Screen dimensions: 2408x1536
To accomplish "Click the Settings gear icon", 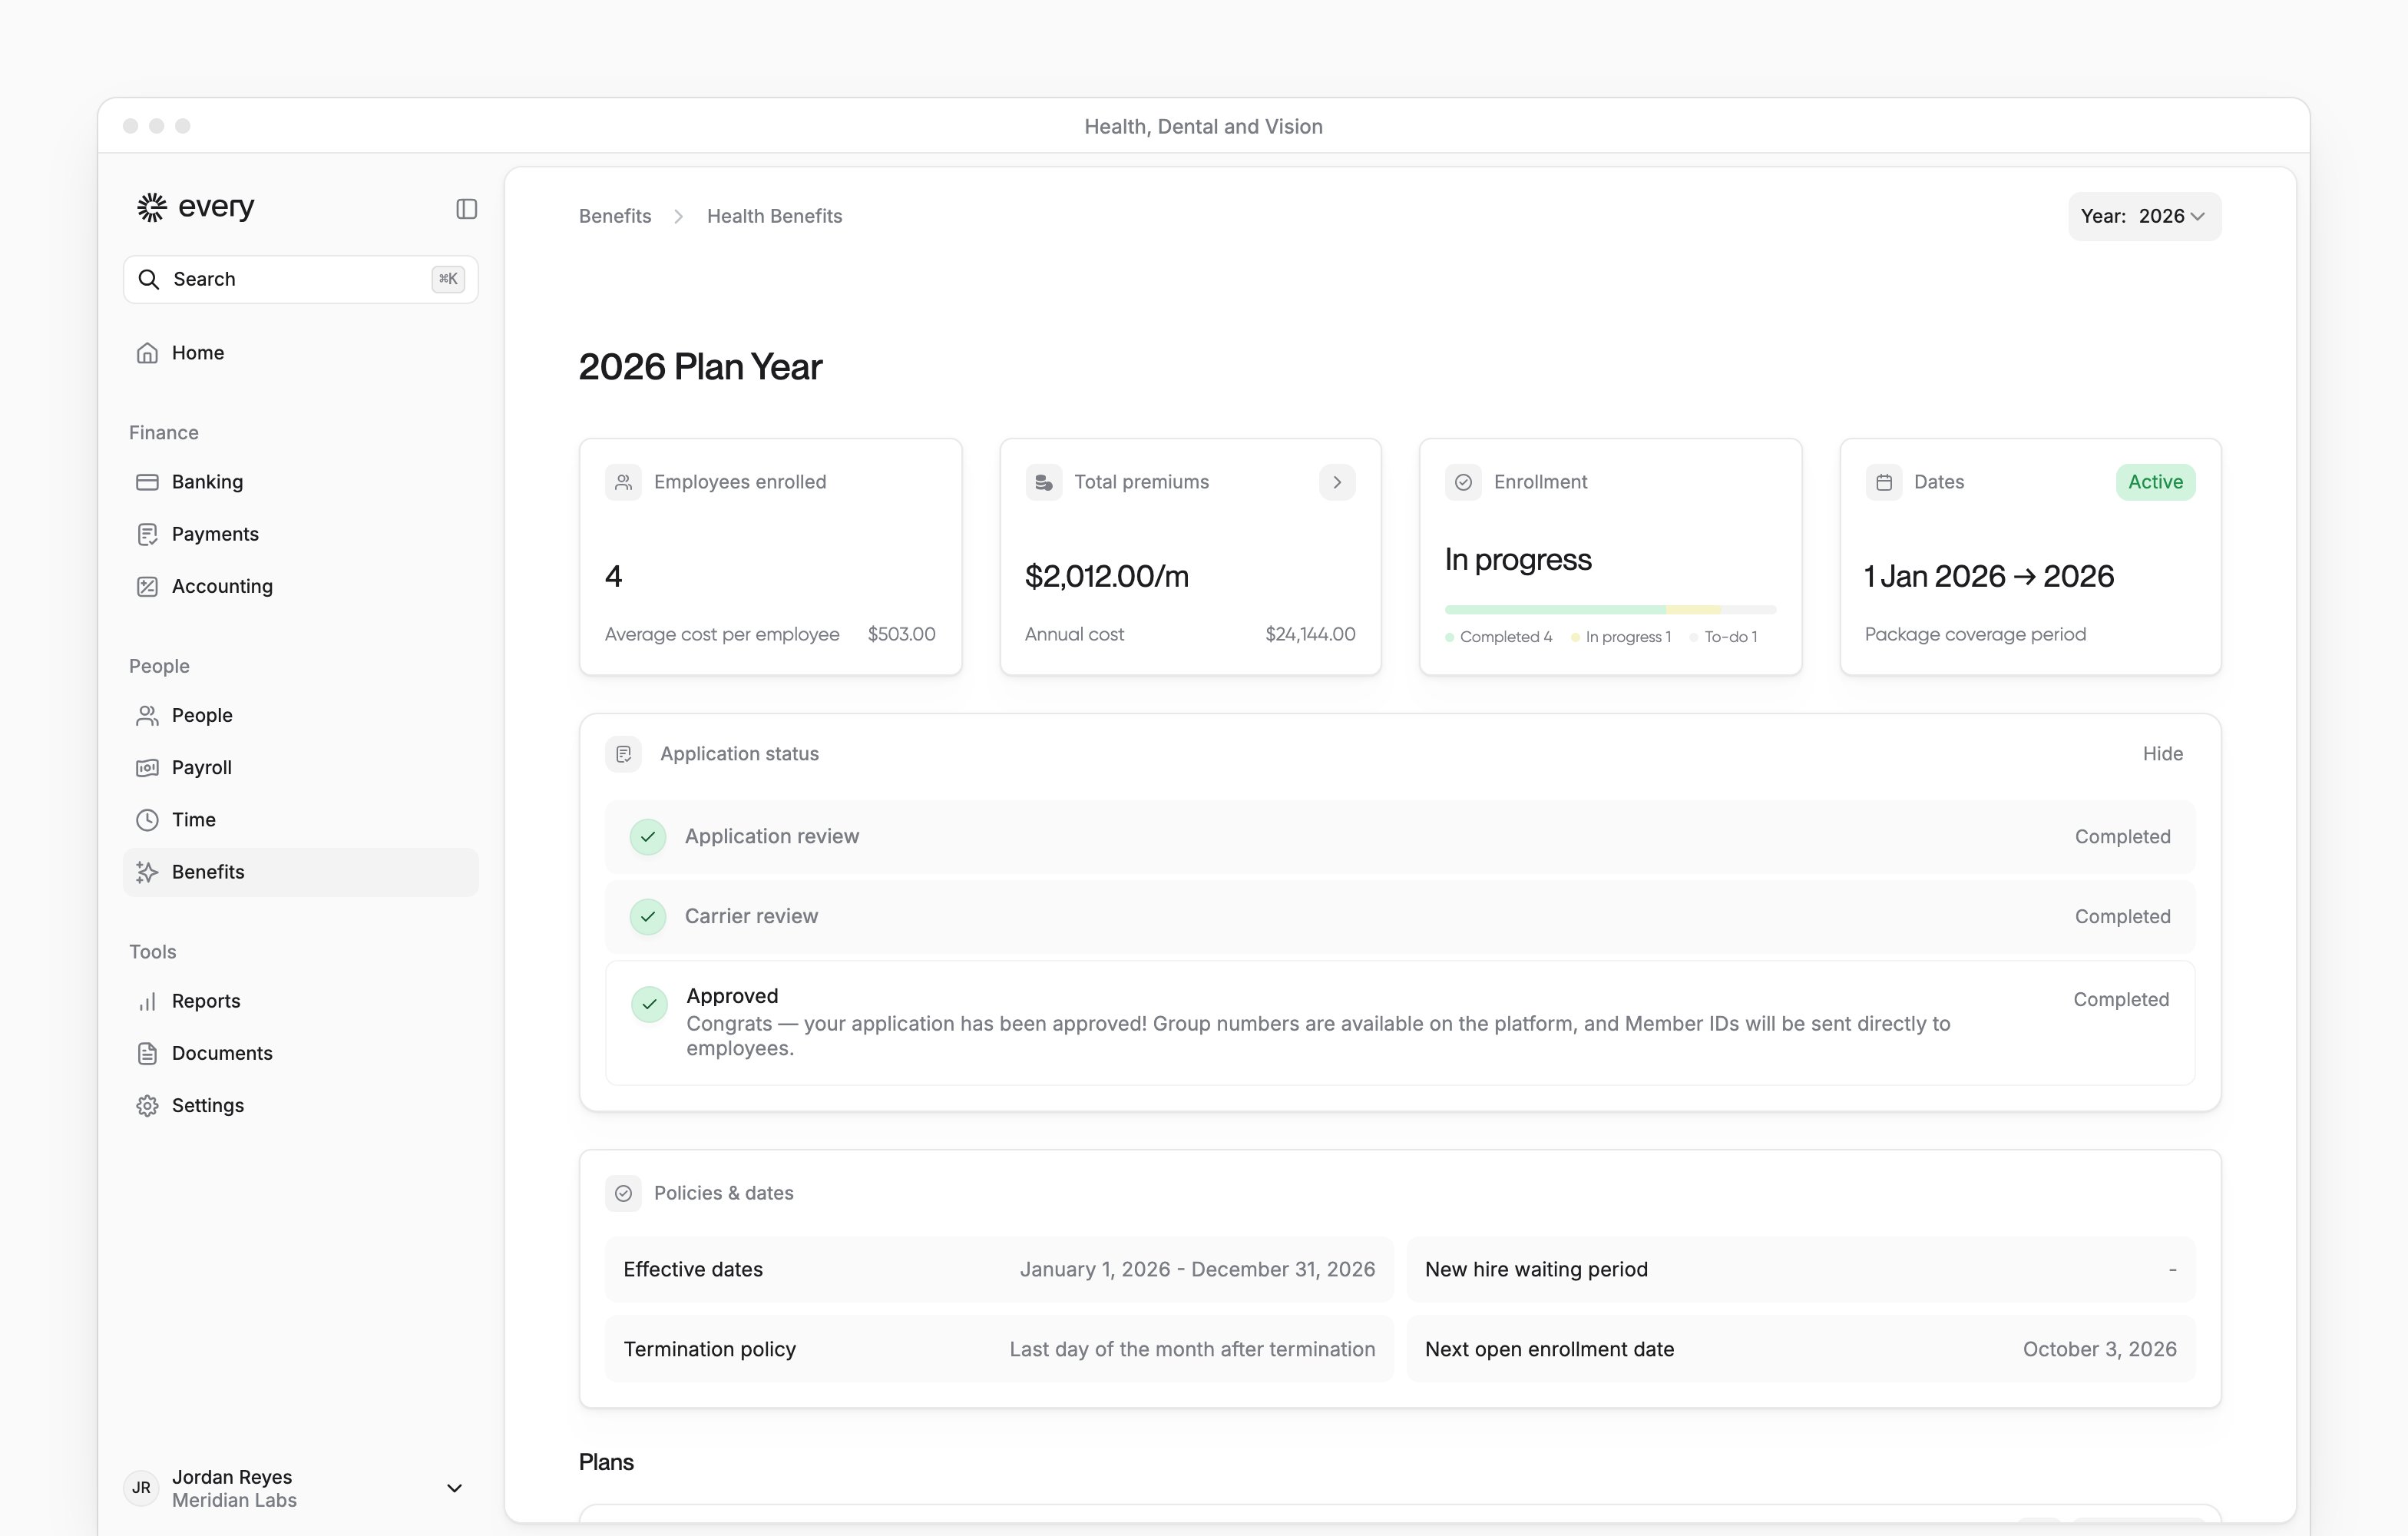I will point(147,1105).
